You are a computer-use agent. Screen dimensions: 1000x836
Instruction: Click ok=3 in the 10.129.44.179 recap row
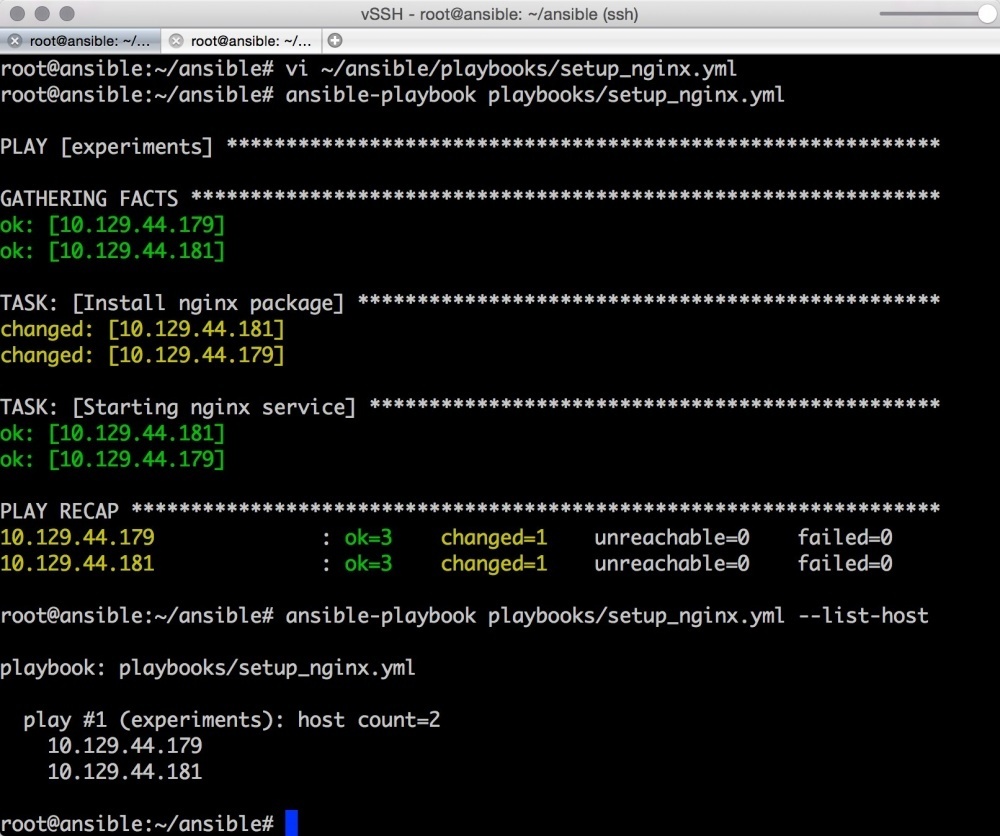pos(369,538)
